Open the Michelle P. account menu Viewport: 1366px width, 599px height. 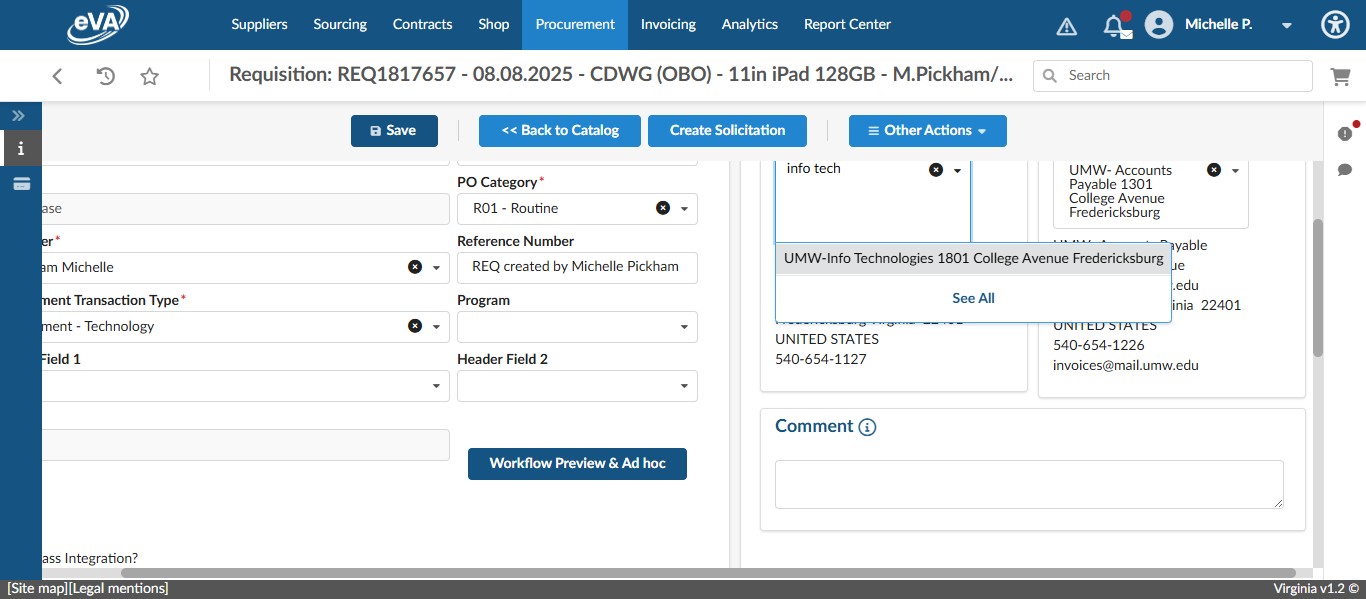click(x=1200, y=24)
